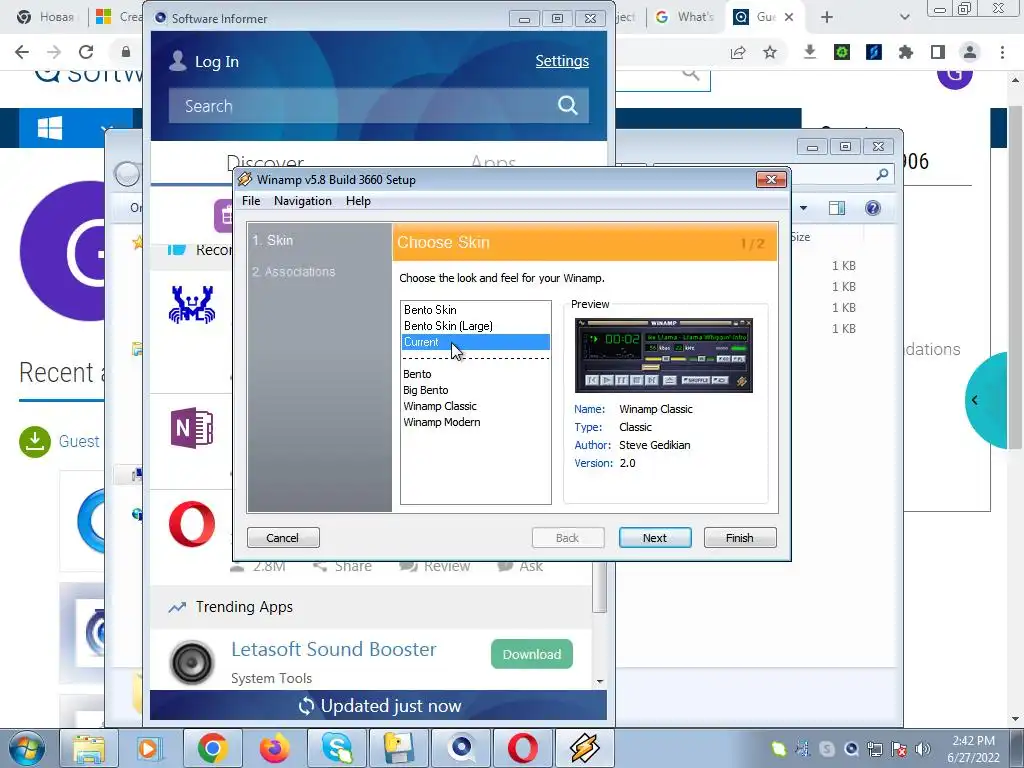This screenshot has width=1024, height=768.
Task: Bookmark this page with the star icon
Action: [770, 52]
